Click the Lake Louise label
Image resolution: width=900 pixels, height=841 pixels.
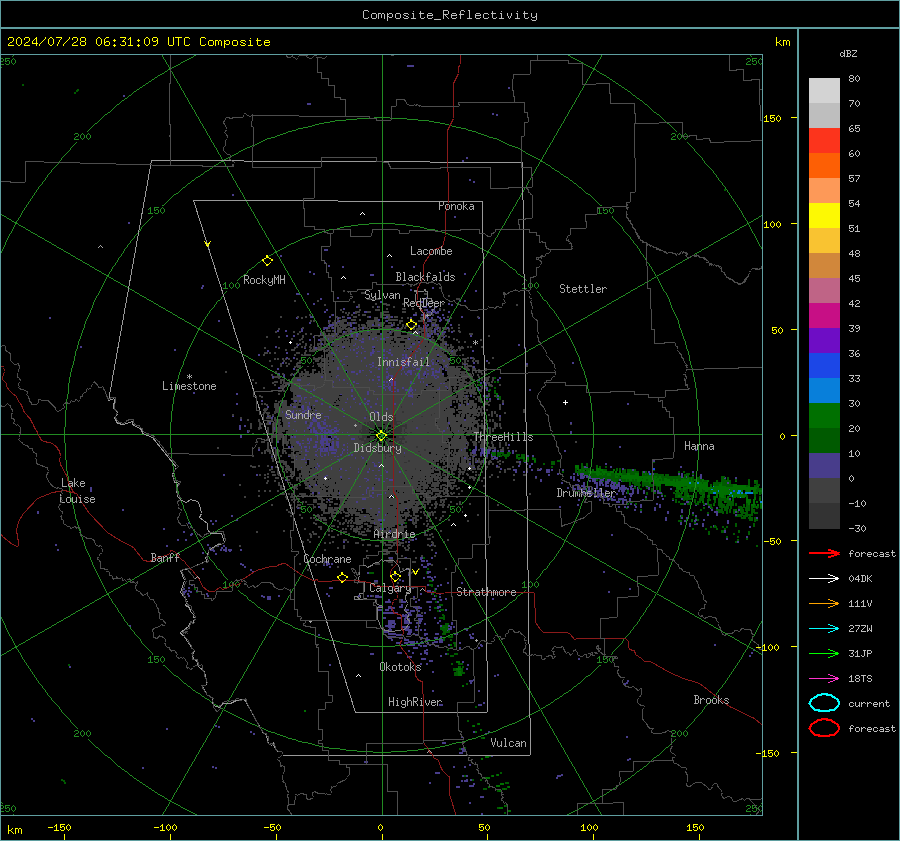pos(77,491)
